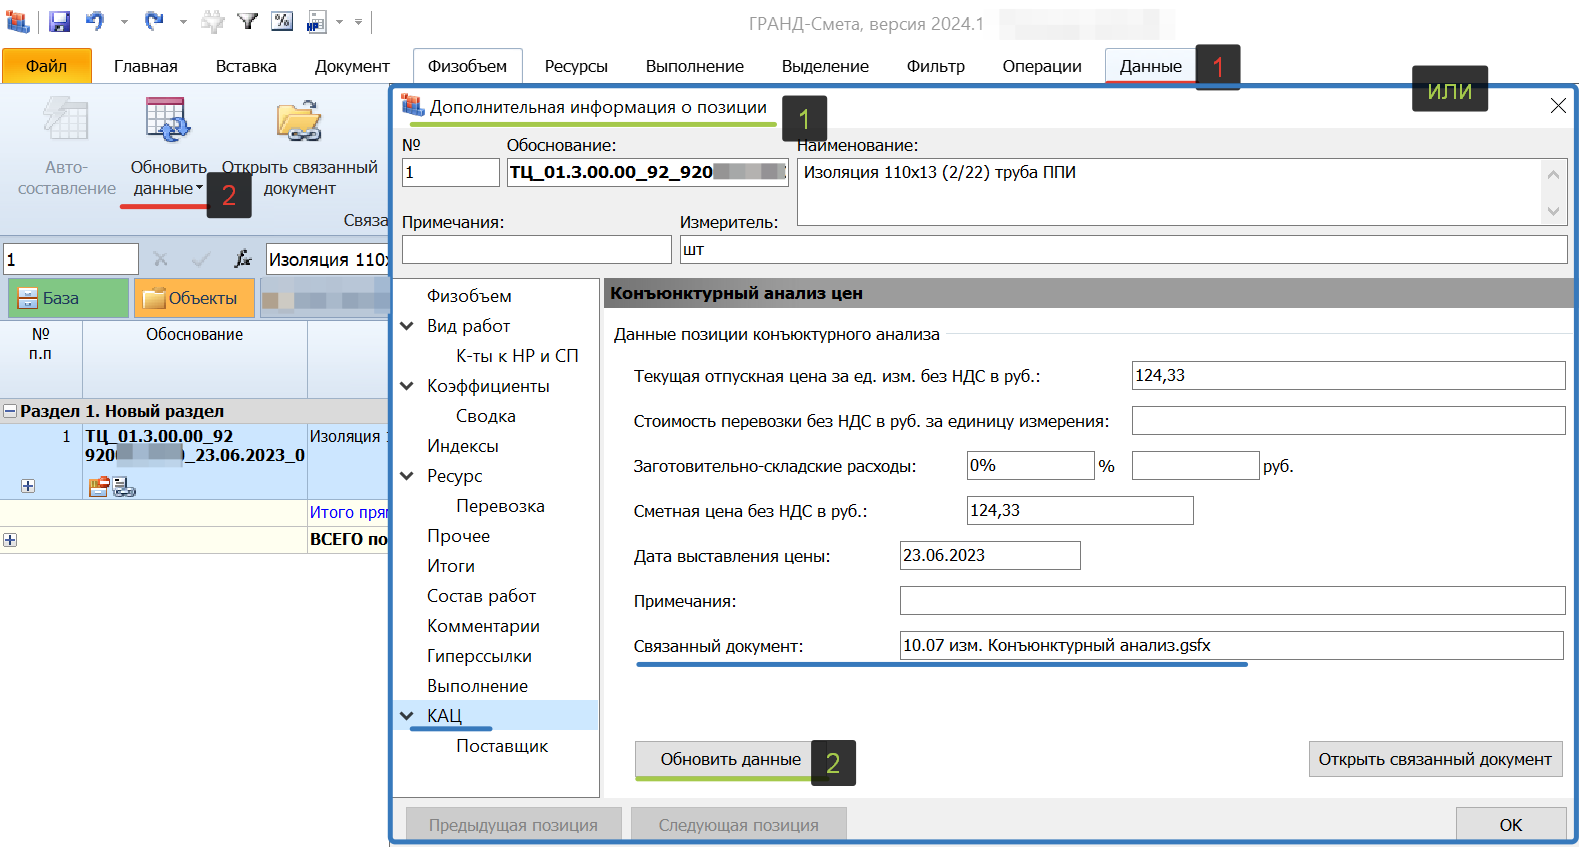Open the Выделение ribbon tab
Viewport: 1579px width, 847px height.
tap(825, 66)
